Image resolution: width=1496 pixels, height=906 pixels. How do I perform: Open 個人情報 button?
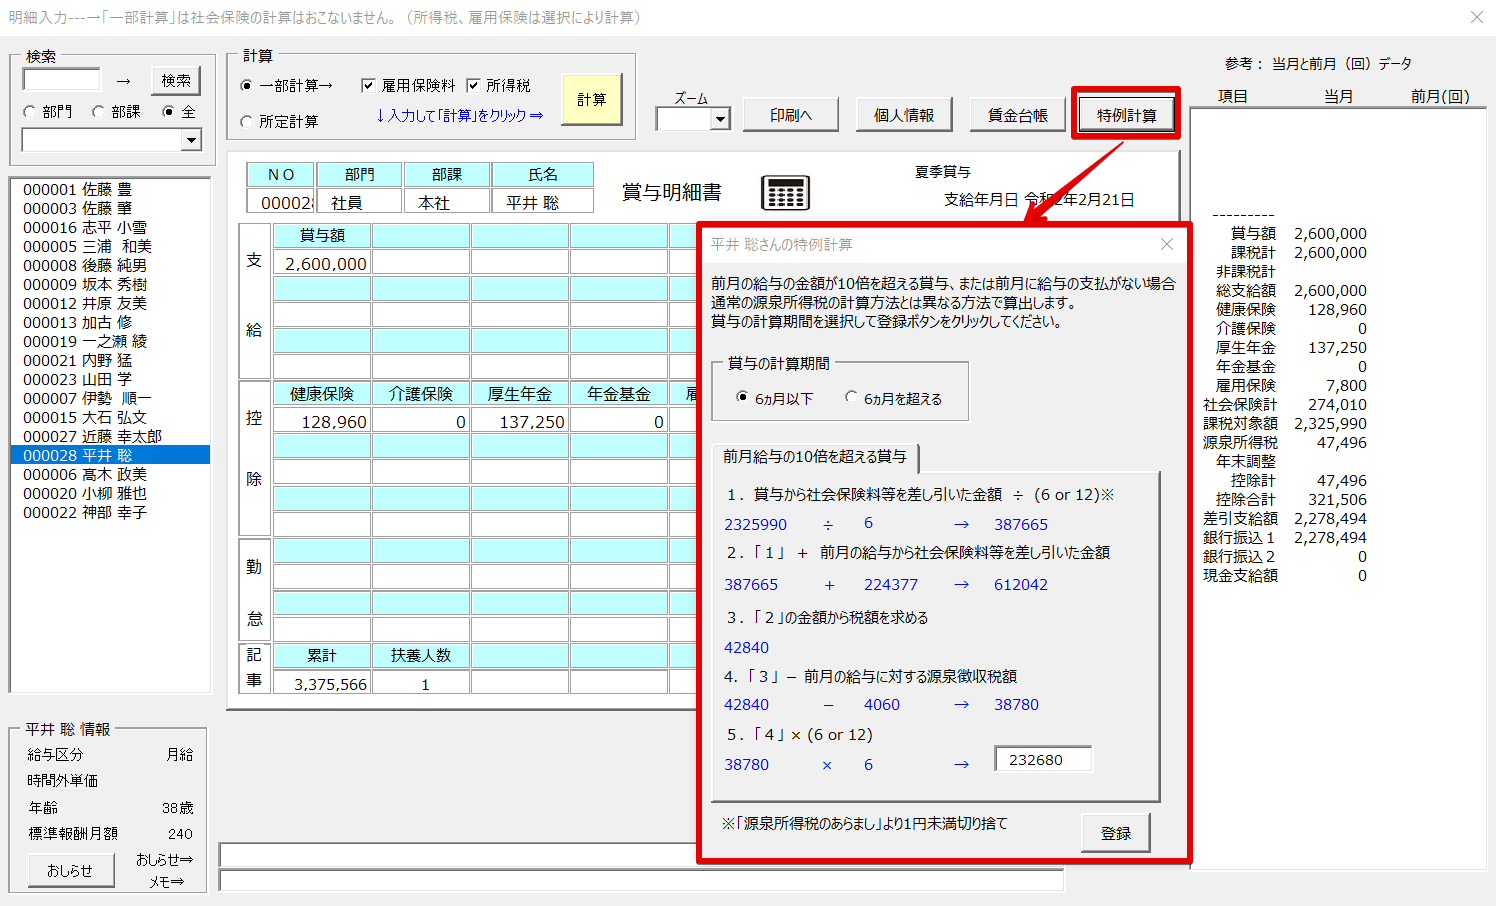(904, 115)
